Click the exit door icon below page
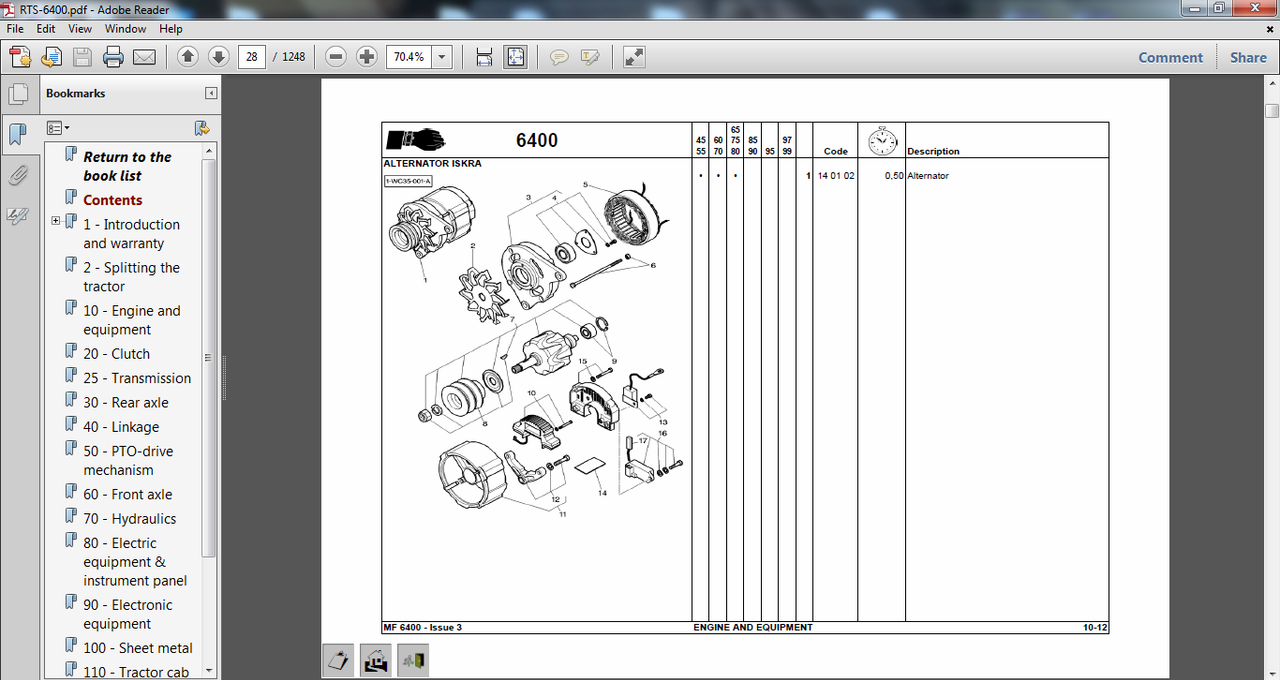Viewport: 1280px width, 680px height. click(413, 660)
